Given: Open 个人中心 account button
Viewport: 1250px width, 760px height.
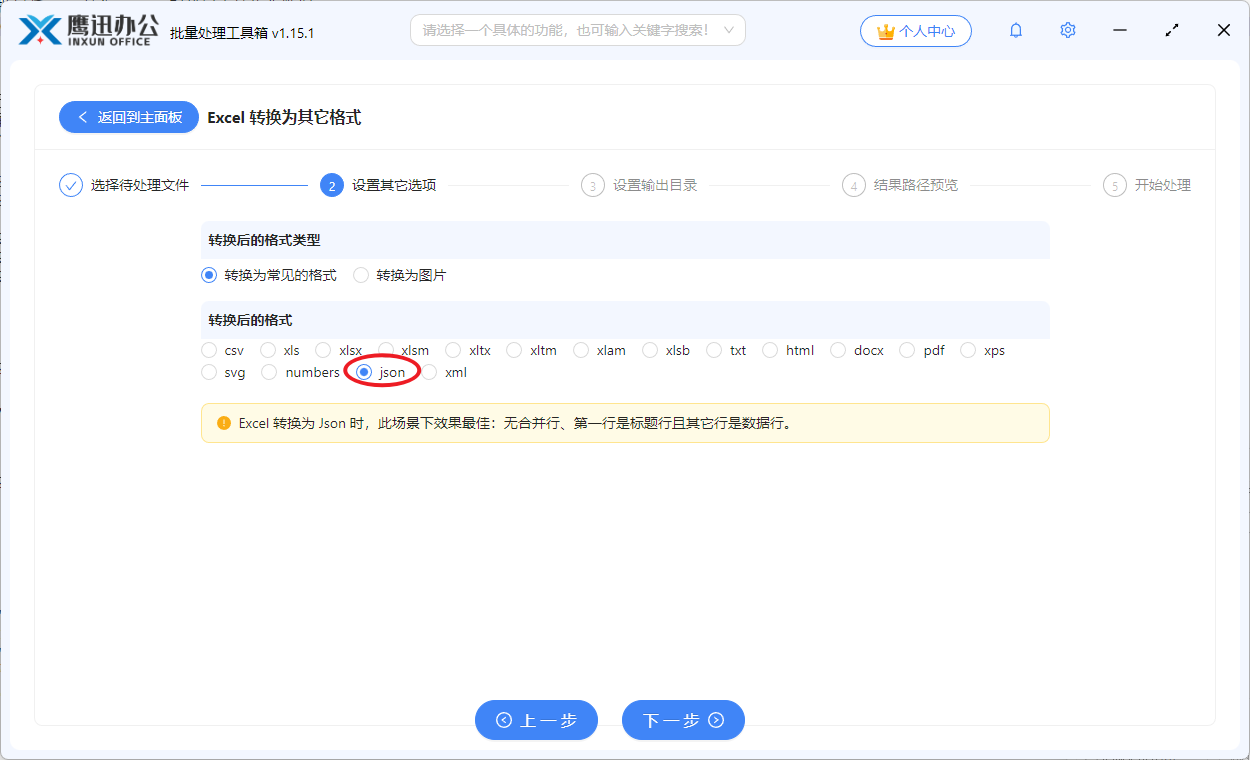Looking at the screenshot, I should click(x=916, y=31).
